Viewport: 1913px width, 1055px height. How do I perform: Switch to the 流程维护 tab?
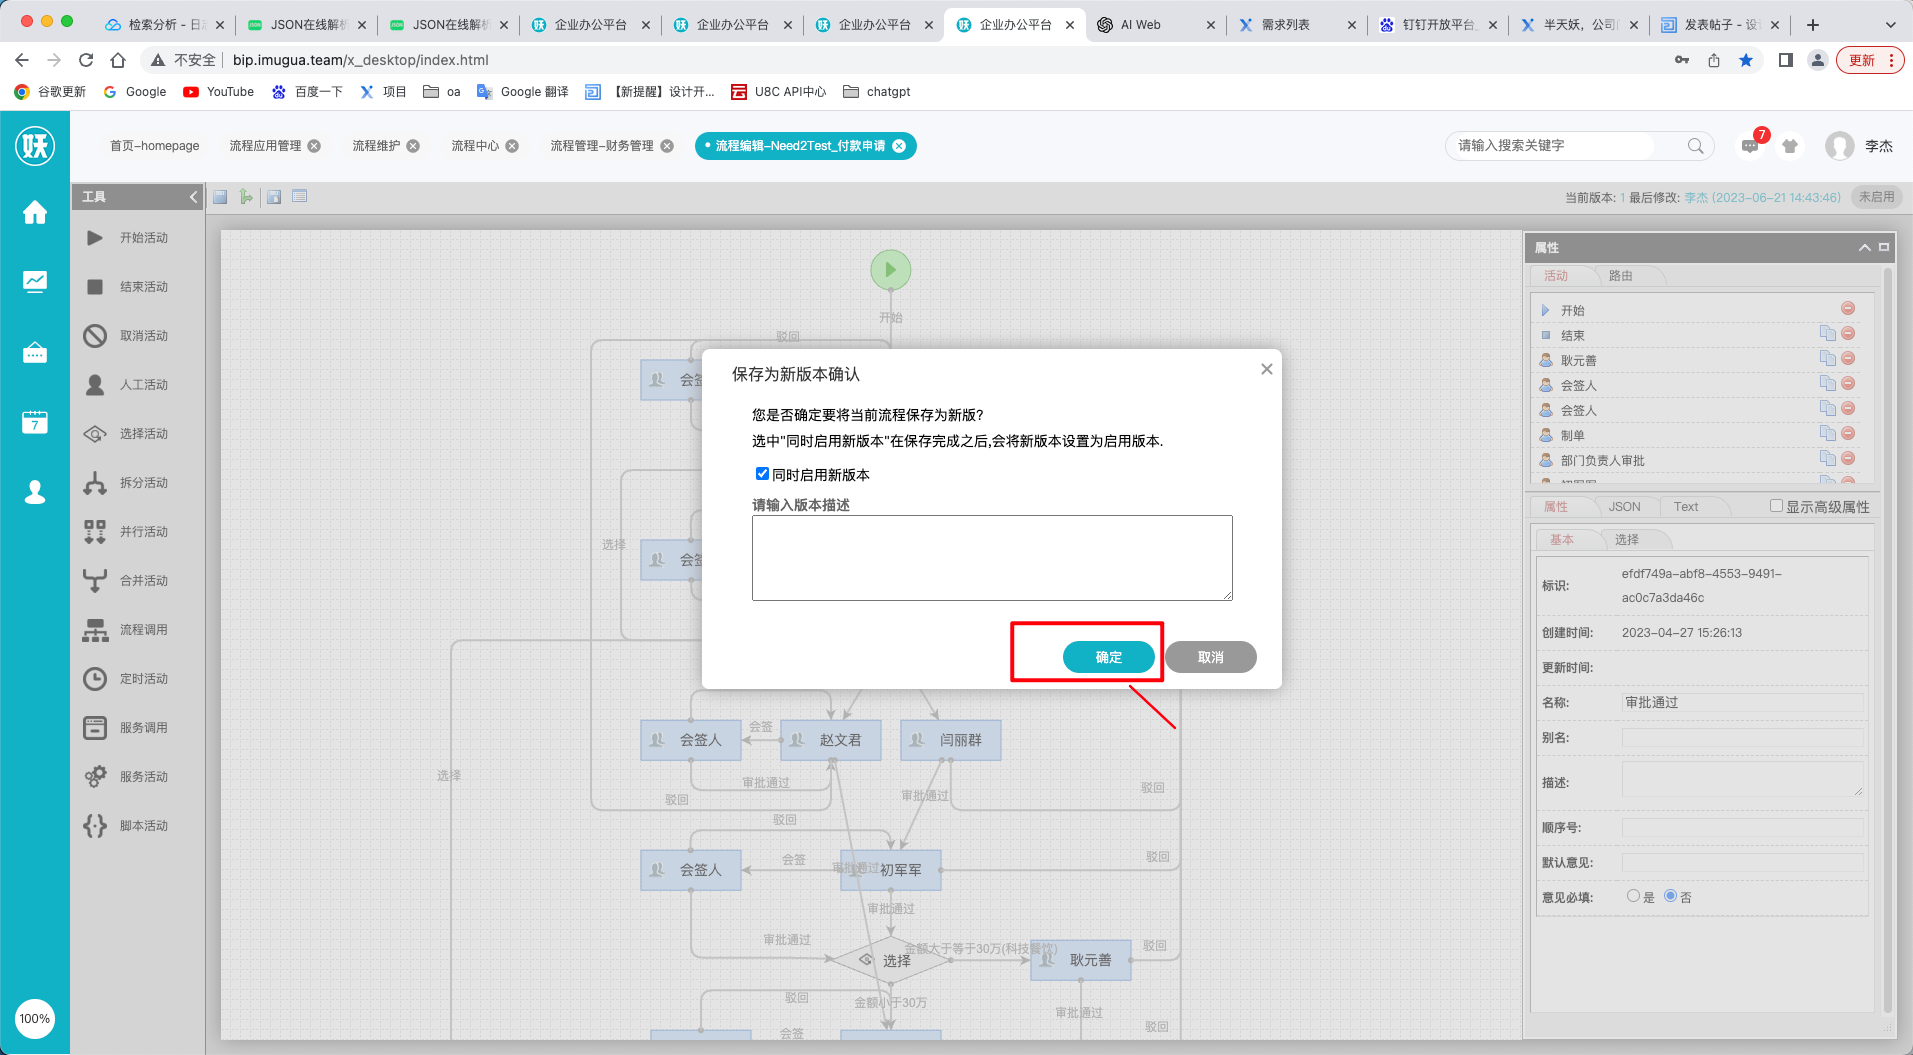tap(376, 146)
